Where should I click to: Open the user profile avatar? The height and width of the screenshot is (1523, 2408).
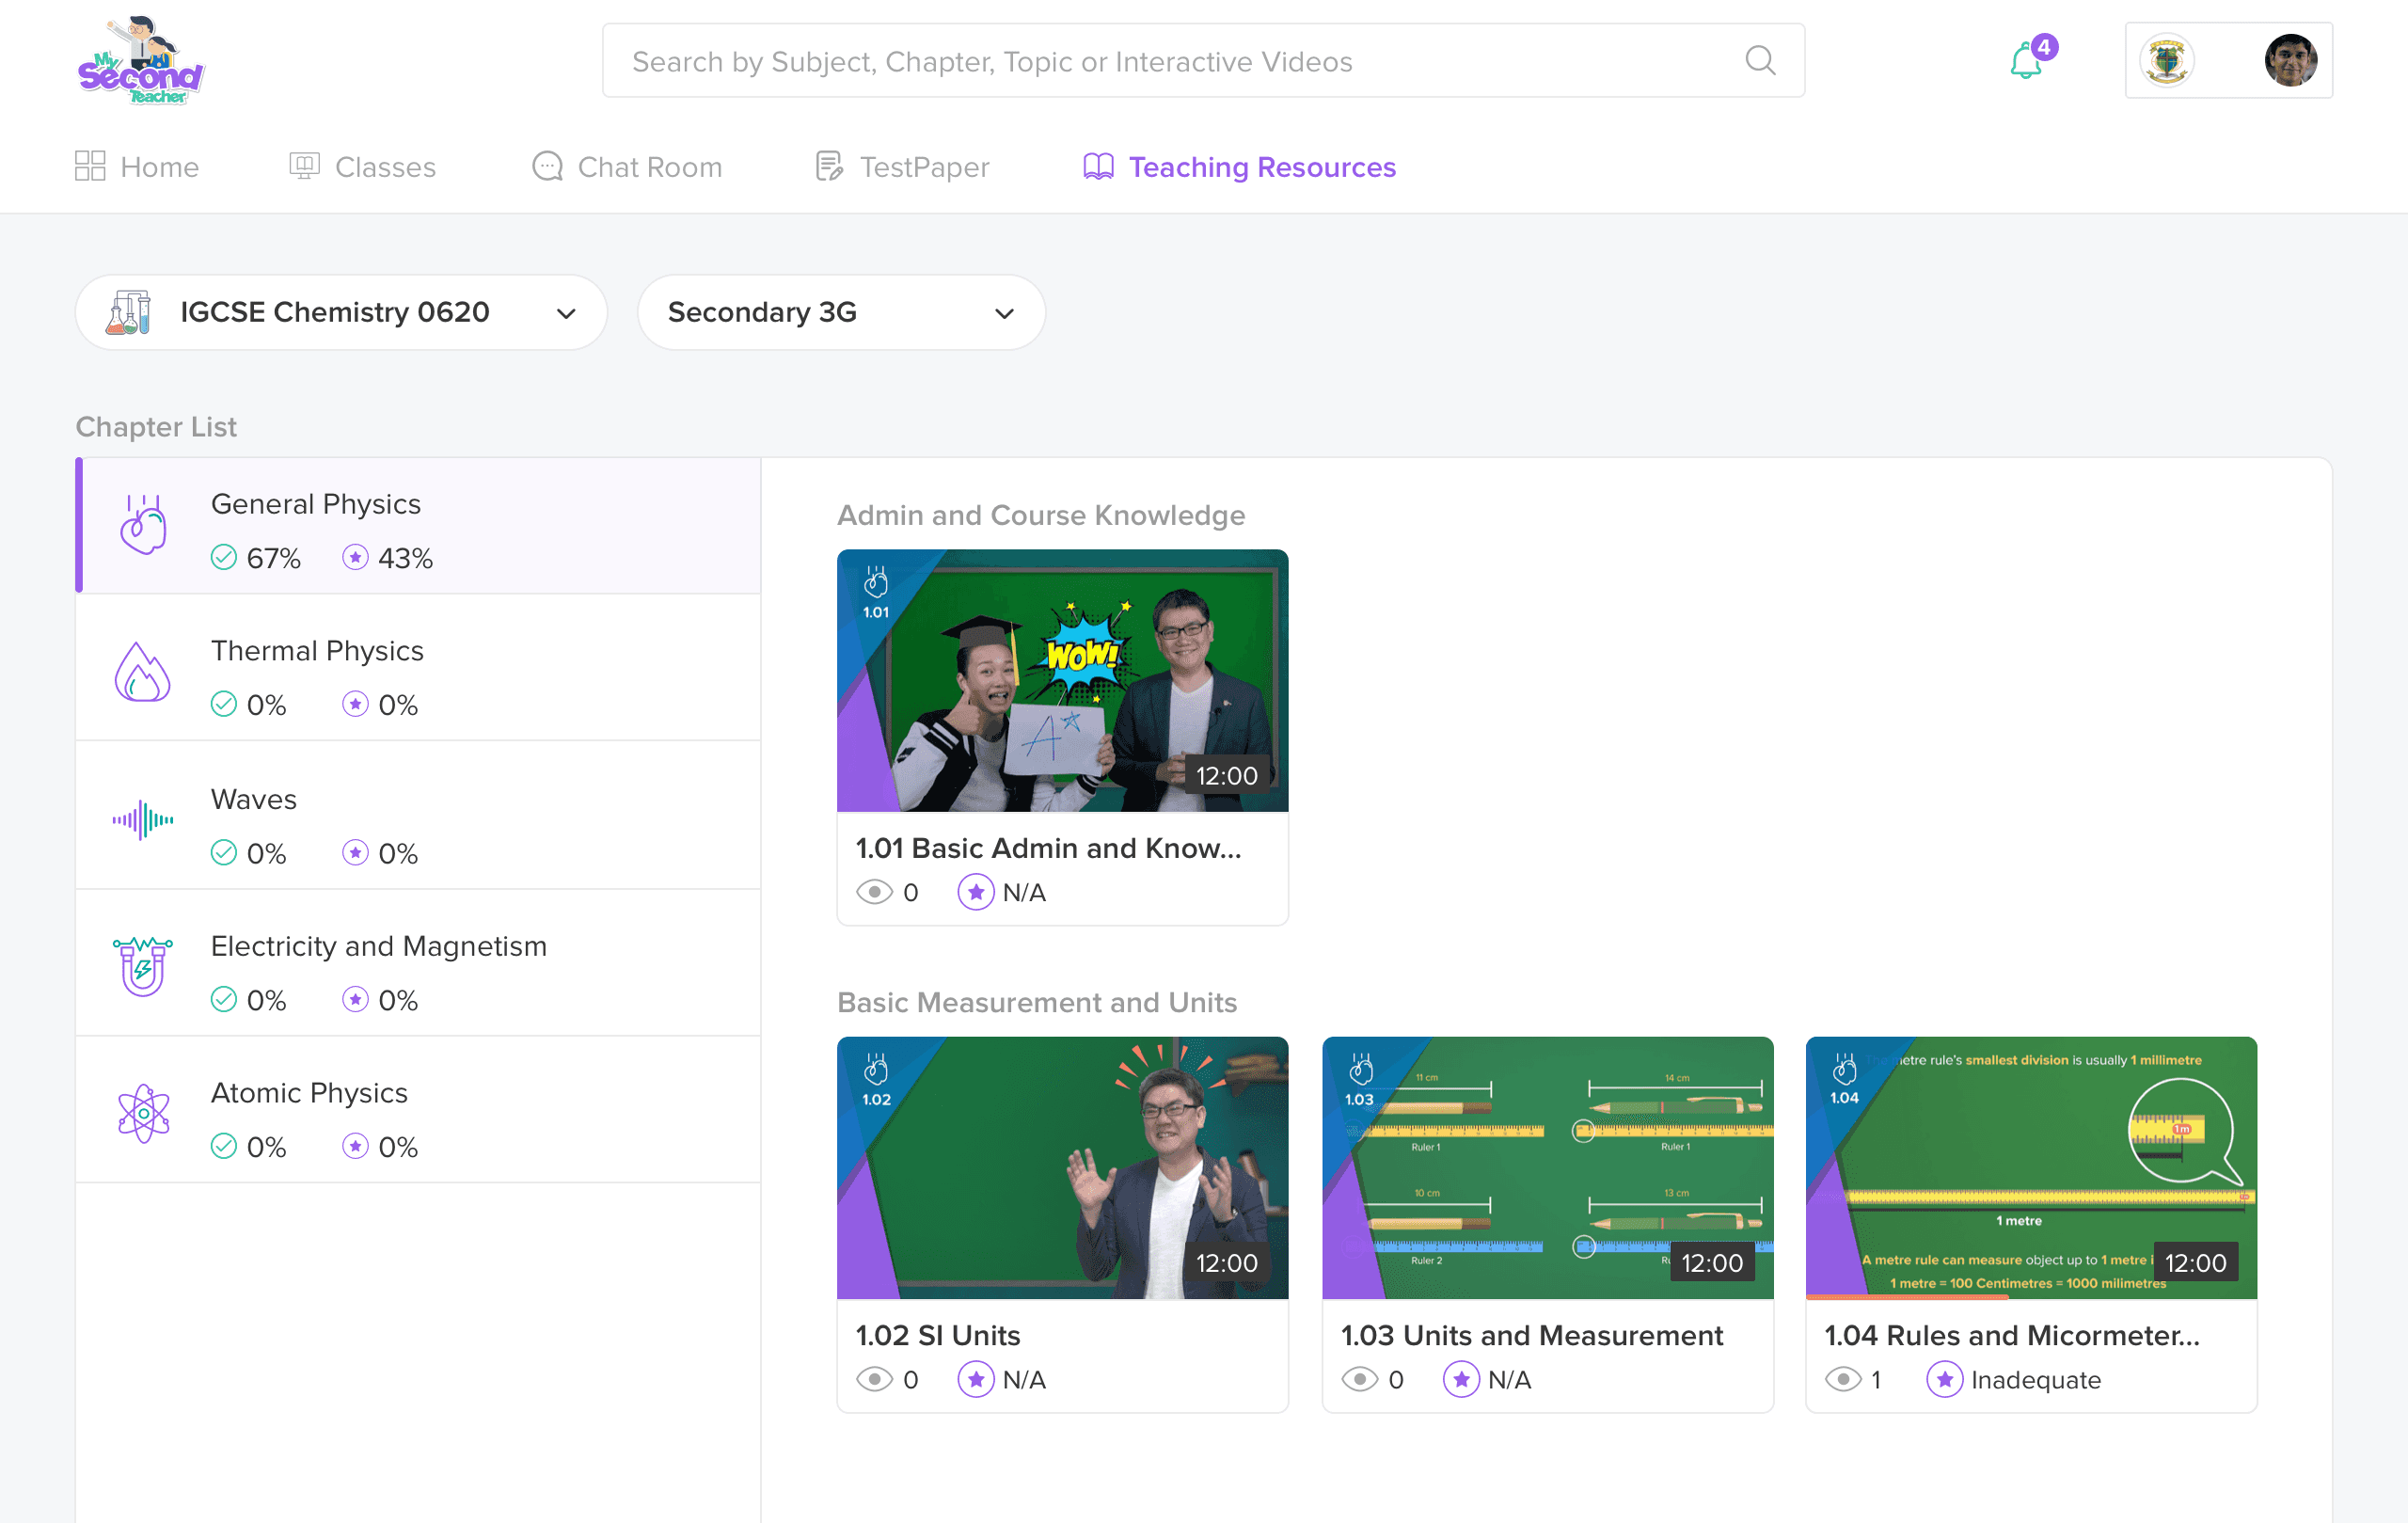[2290, 60]
